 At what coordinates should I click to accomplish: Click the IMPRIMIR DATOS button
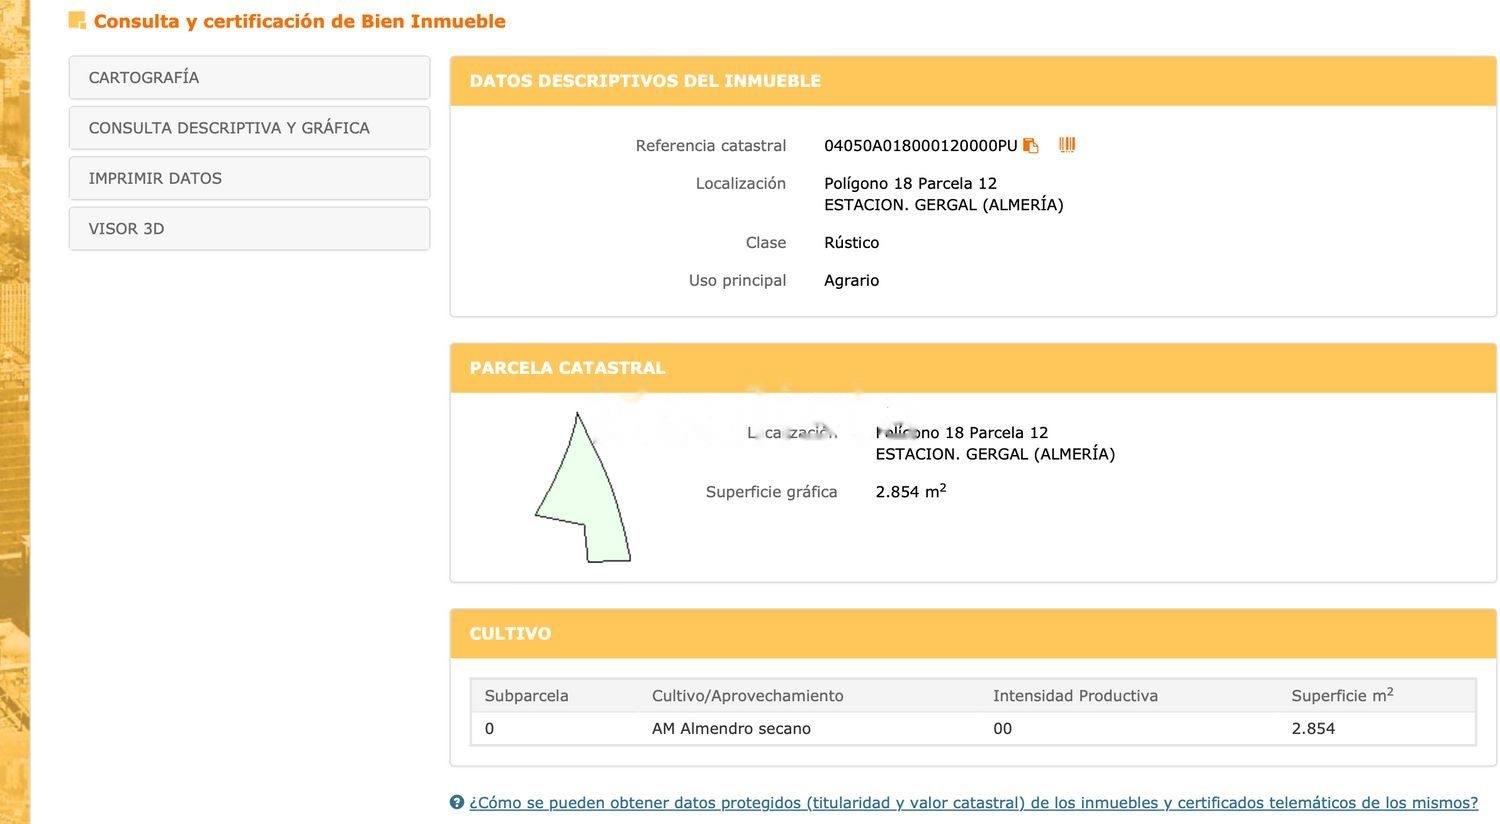249,178
